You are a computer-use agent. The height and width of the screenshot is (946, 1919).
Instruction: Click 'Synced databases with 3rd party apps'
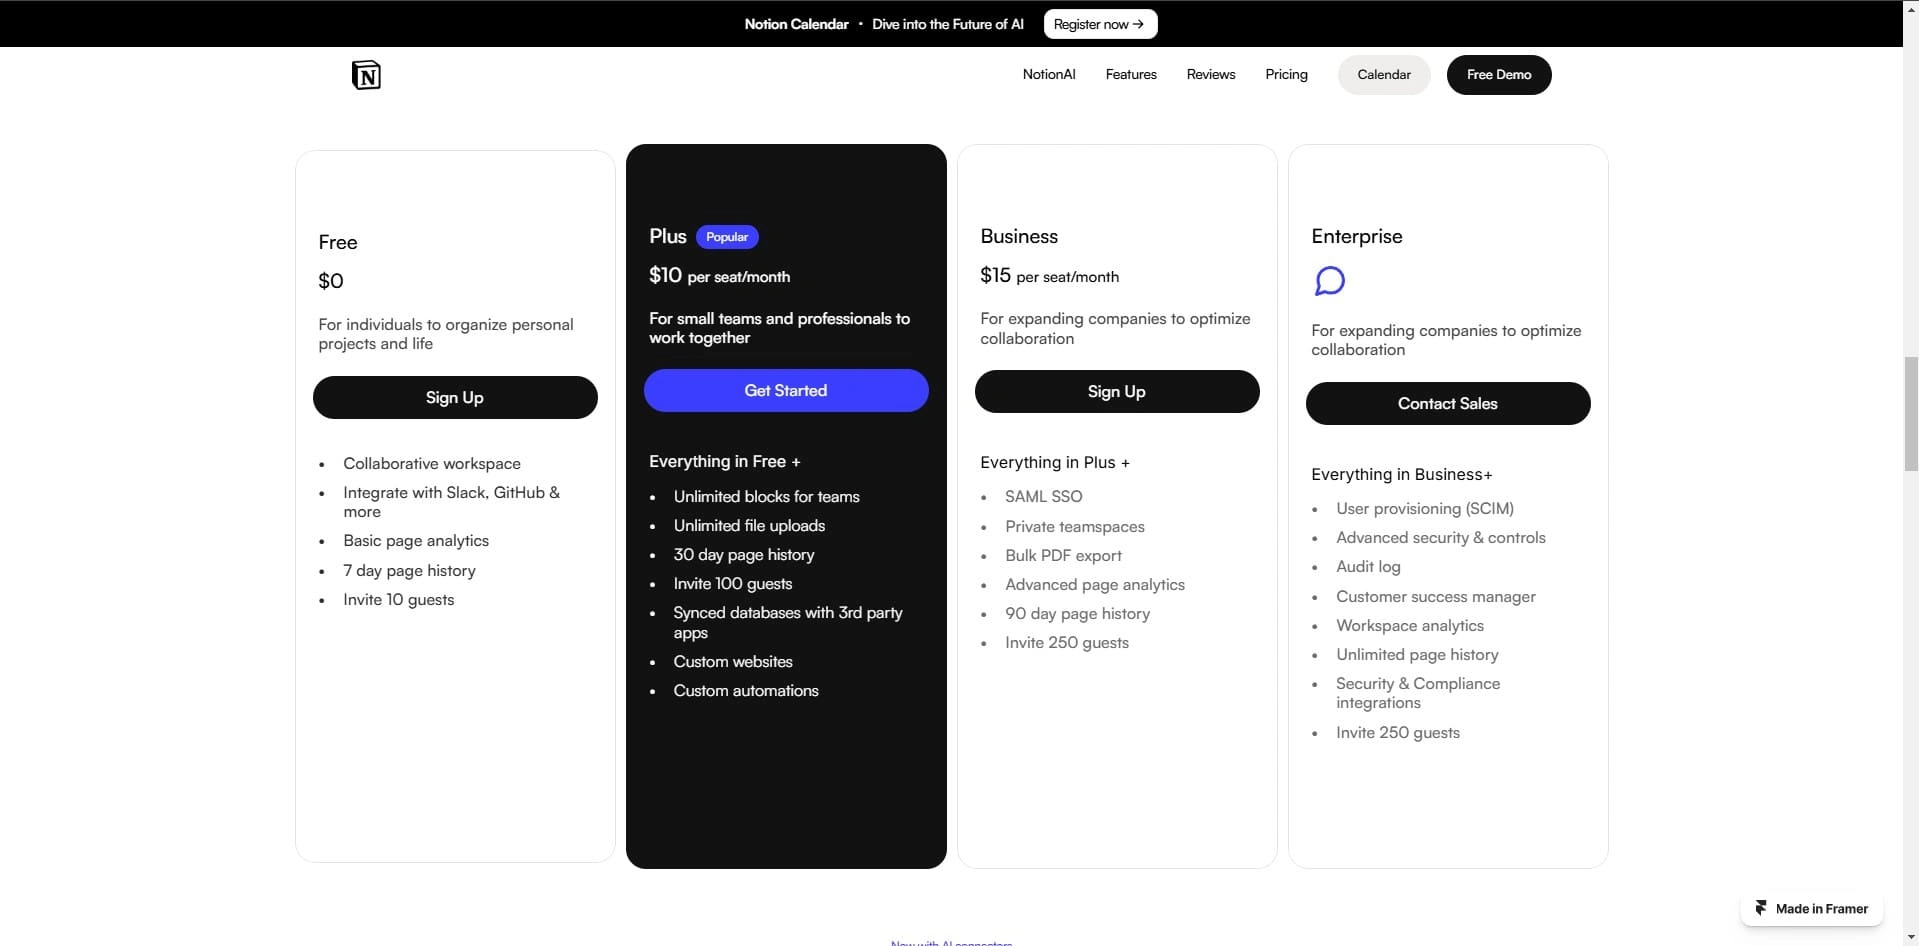click(x=788, y=622)
